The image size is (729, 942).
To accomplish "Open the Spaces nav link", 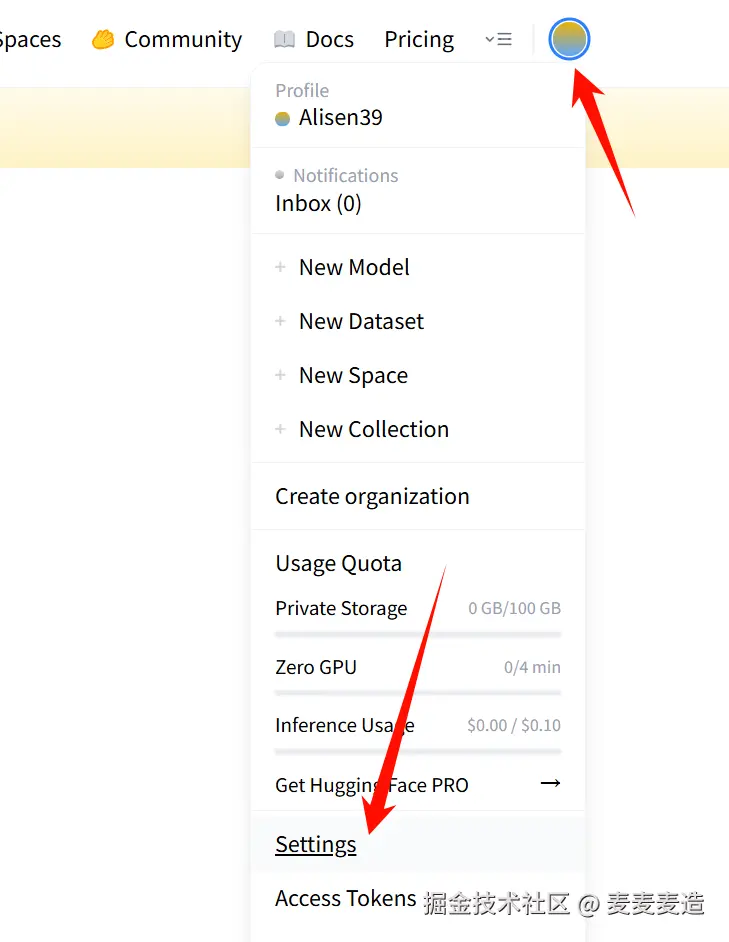I will tap(29, 40).
